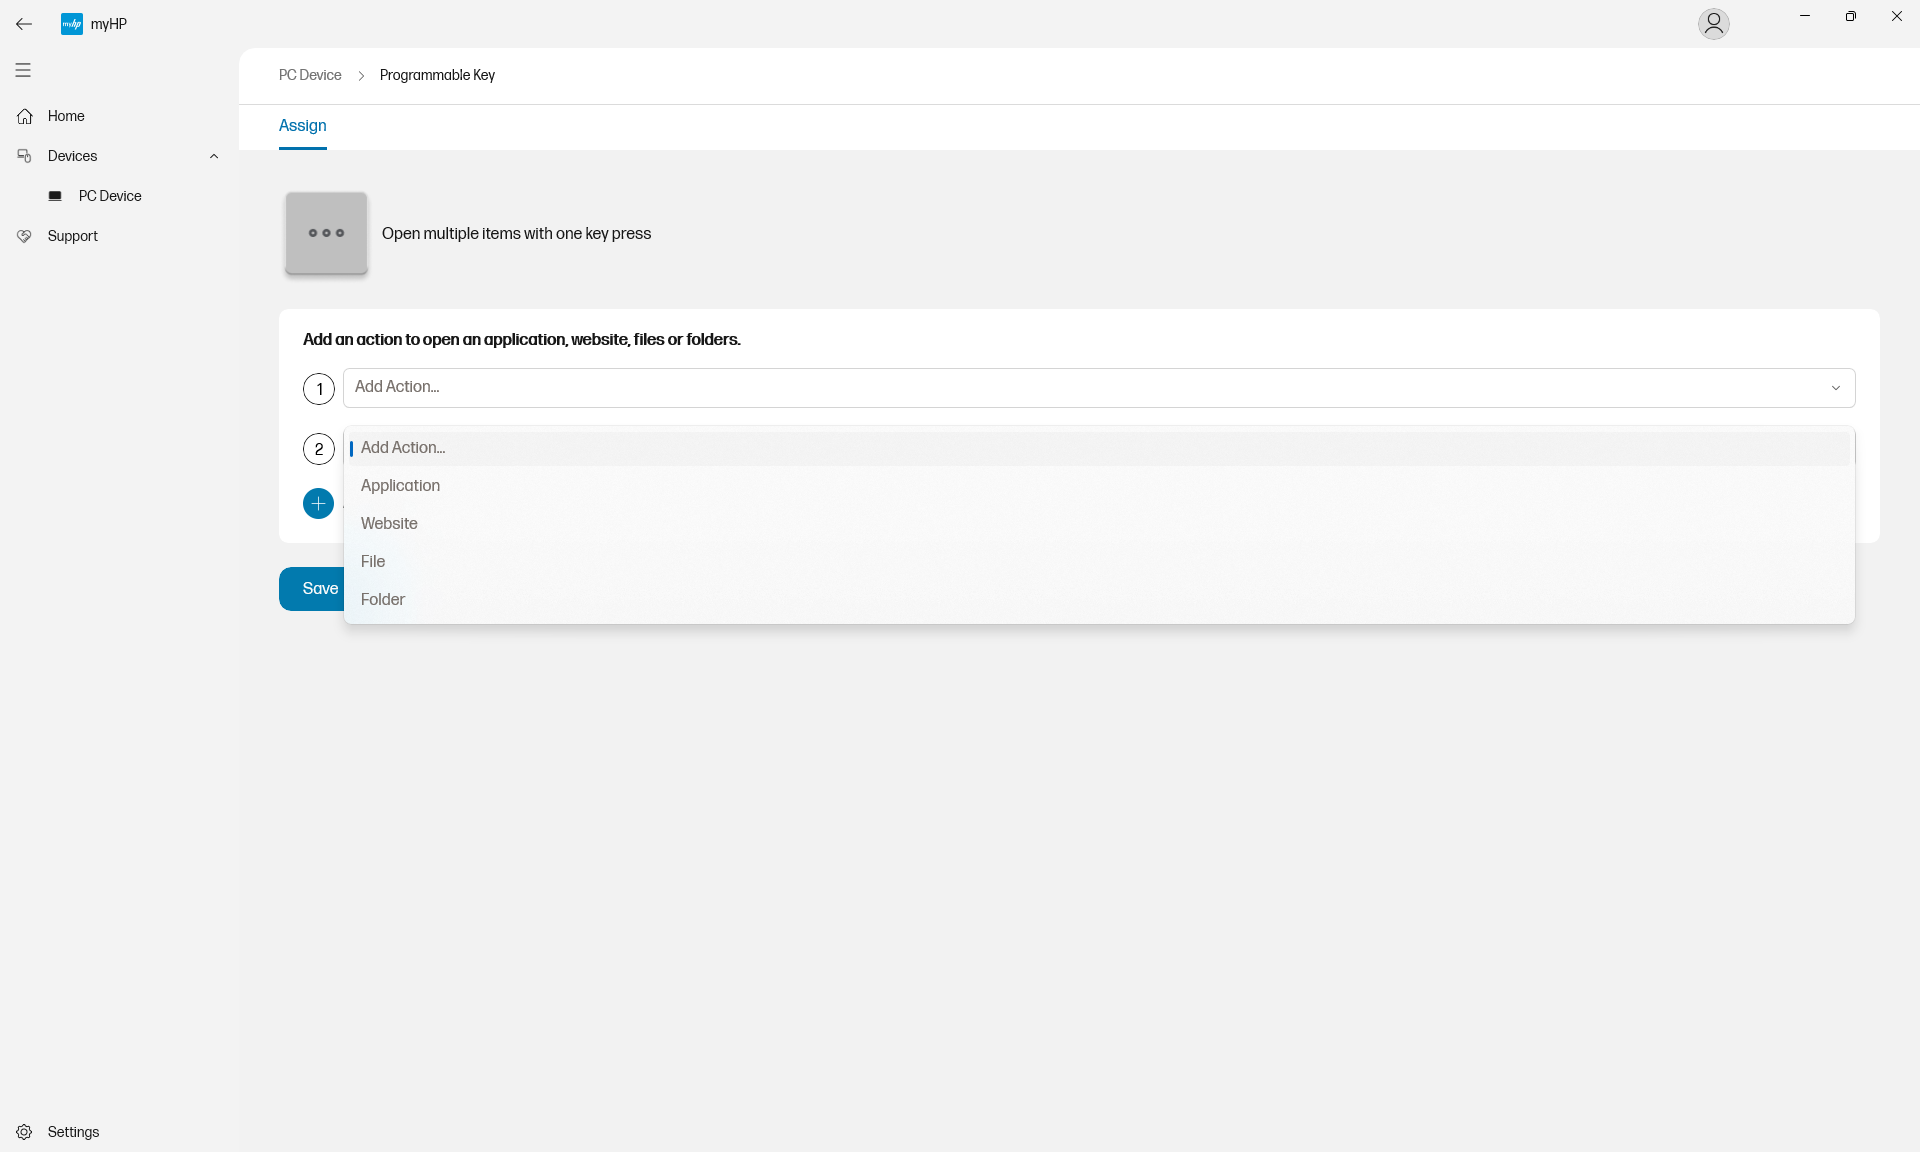
Task: Click the back arrow icon
Action: point(24,24)
